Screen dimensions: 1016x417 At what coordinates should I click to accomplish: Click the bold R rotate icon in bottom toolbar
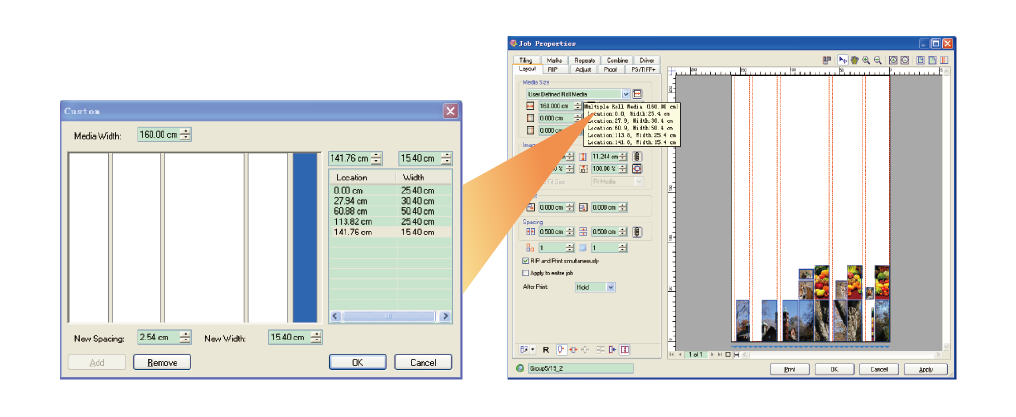pyautogui.click(x=546, y=350)
